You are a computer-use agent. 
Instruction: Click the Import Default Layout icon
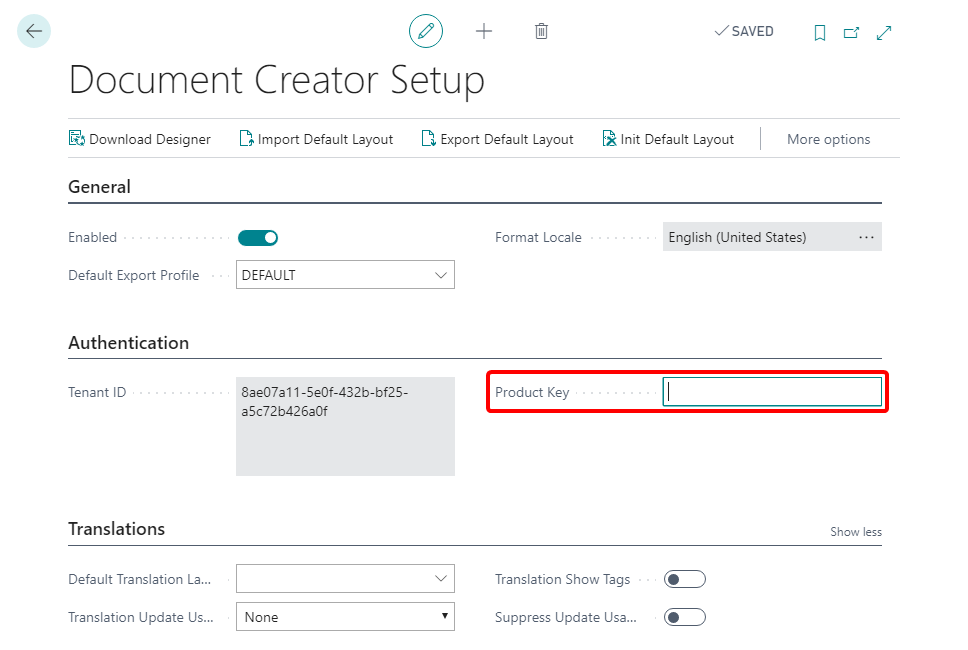click(246, 139)
